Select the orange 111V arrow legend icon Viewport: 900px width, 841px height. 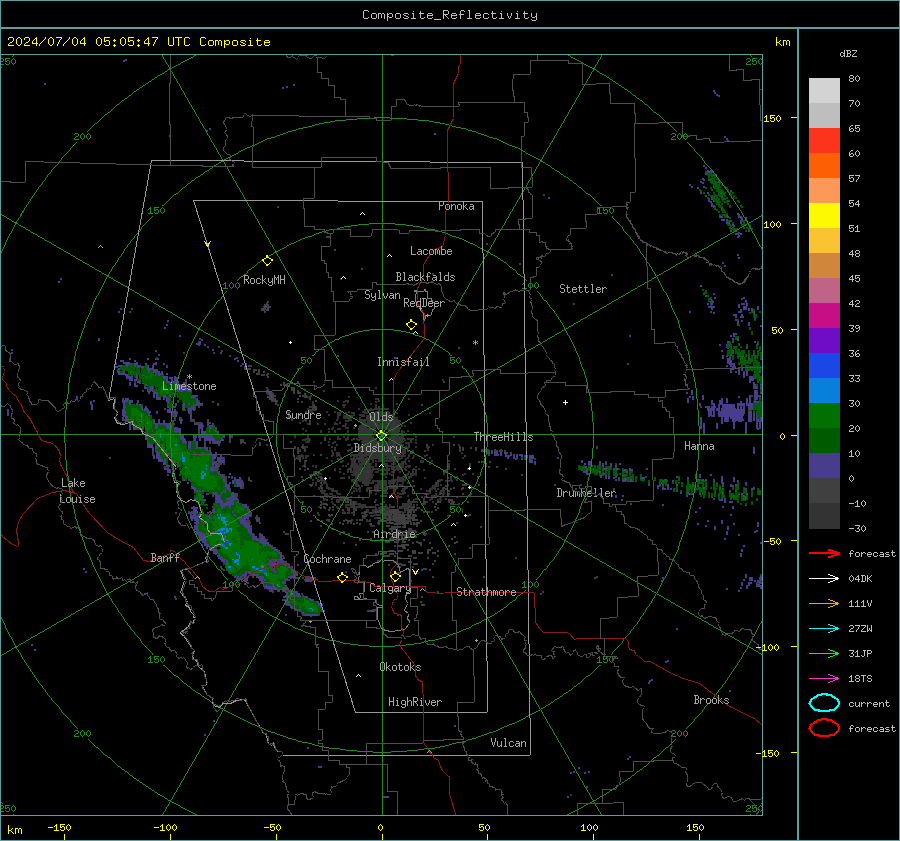pyautogui.click(x=824, y=603)
